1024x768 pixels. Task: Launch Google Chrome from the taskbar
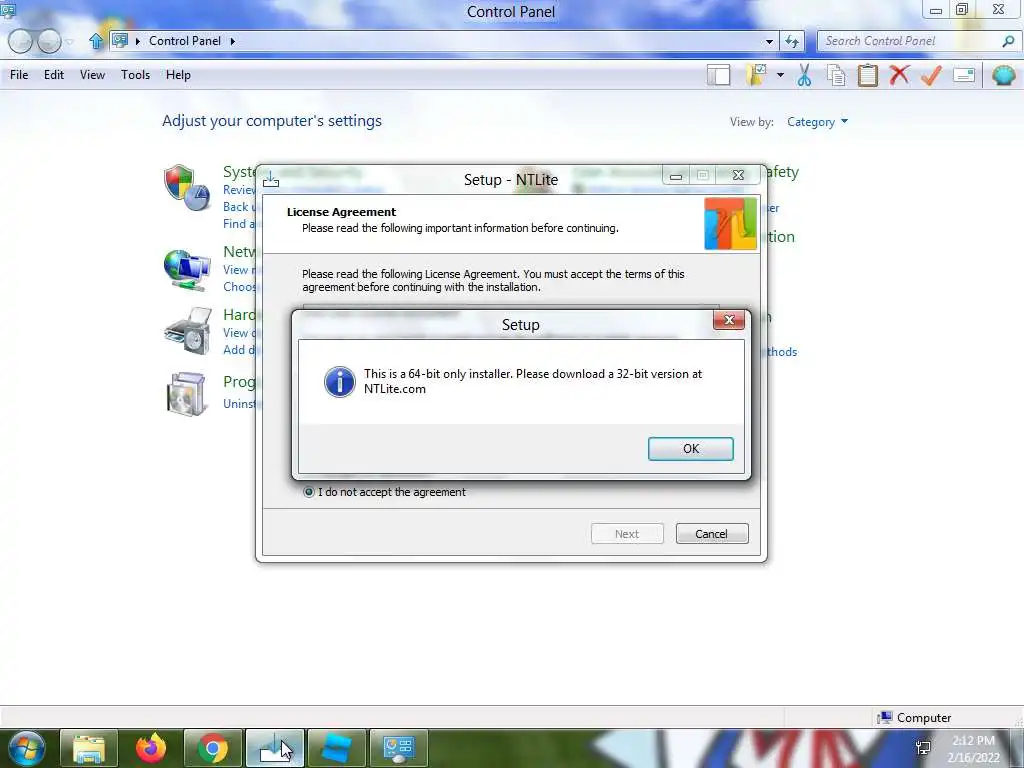(213, 748)
